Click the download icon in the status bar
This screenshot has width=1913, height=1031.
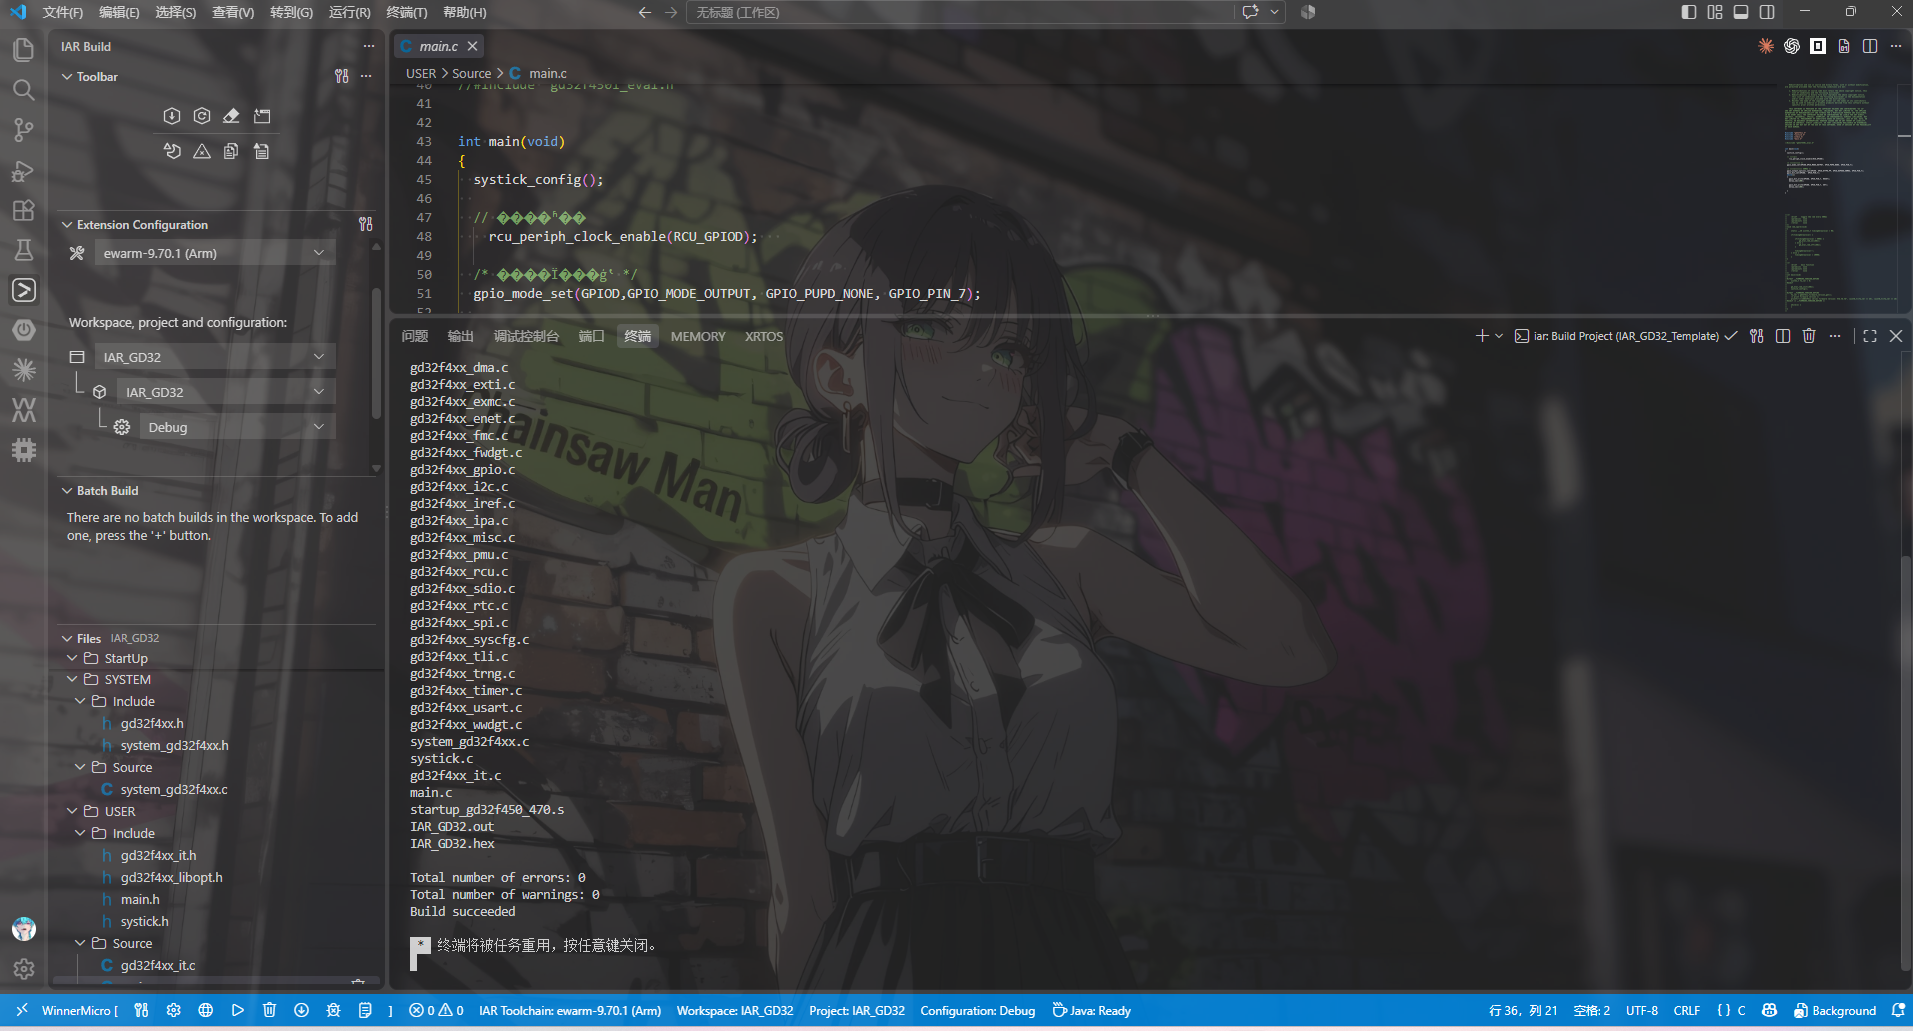301,1010
